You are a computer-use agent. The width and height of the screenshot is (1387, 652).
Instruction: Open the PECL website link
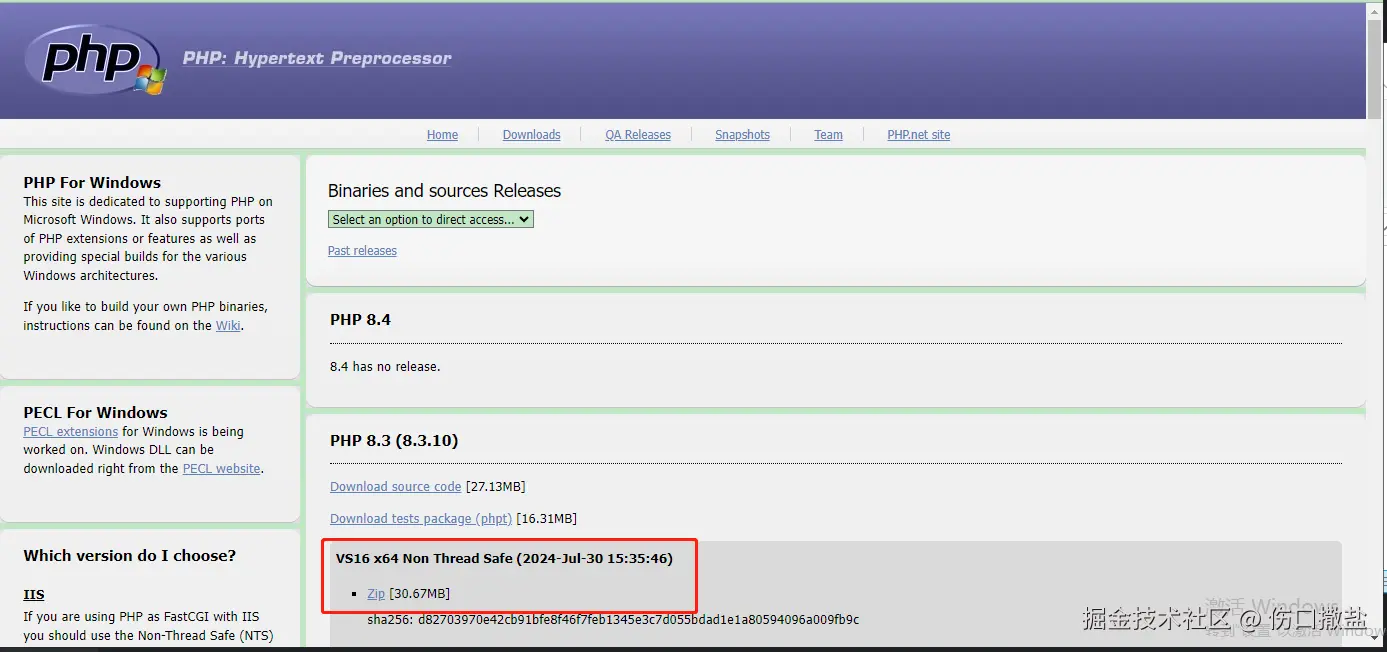coord(221,469)
